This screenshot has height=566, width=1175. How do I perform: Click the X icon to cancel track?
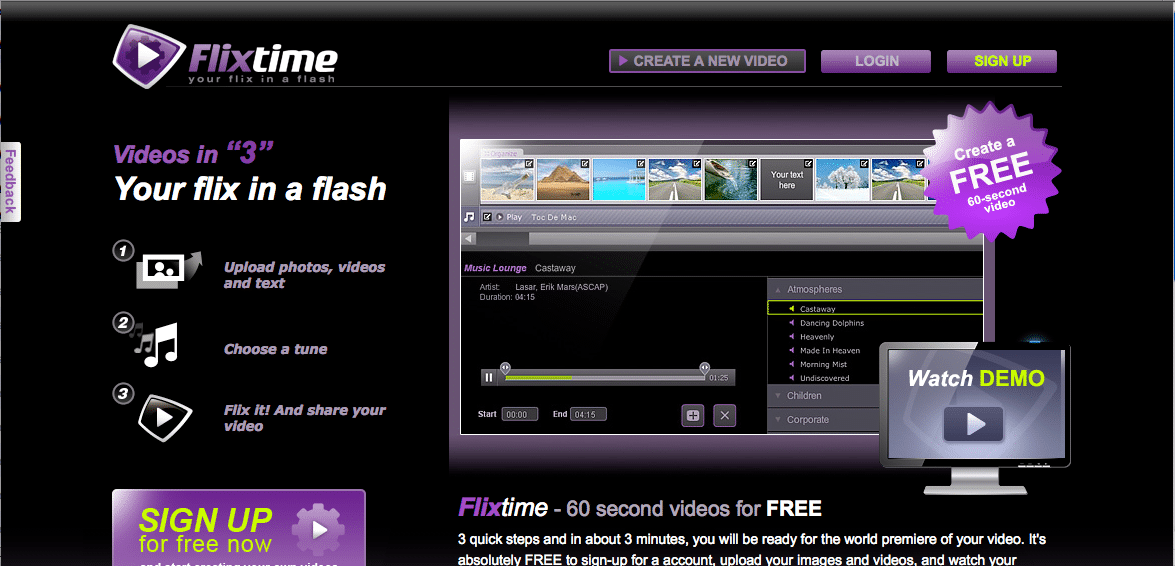click(725, 415)
